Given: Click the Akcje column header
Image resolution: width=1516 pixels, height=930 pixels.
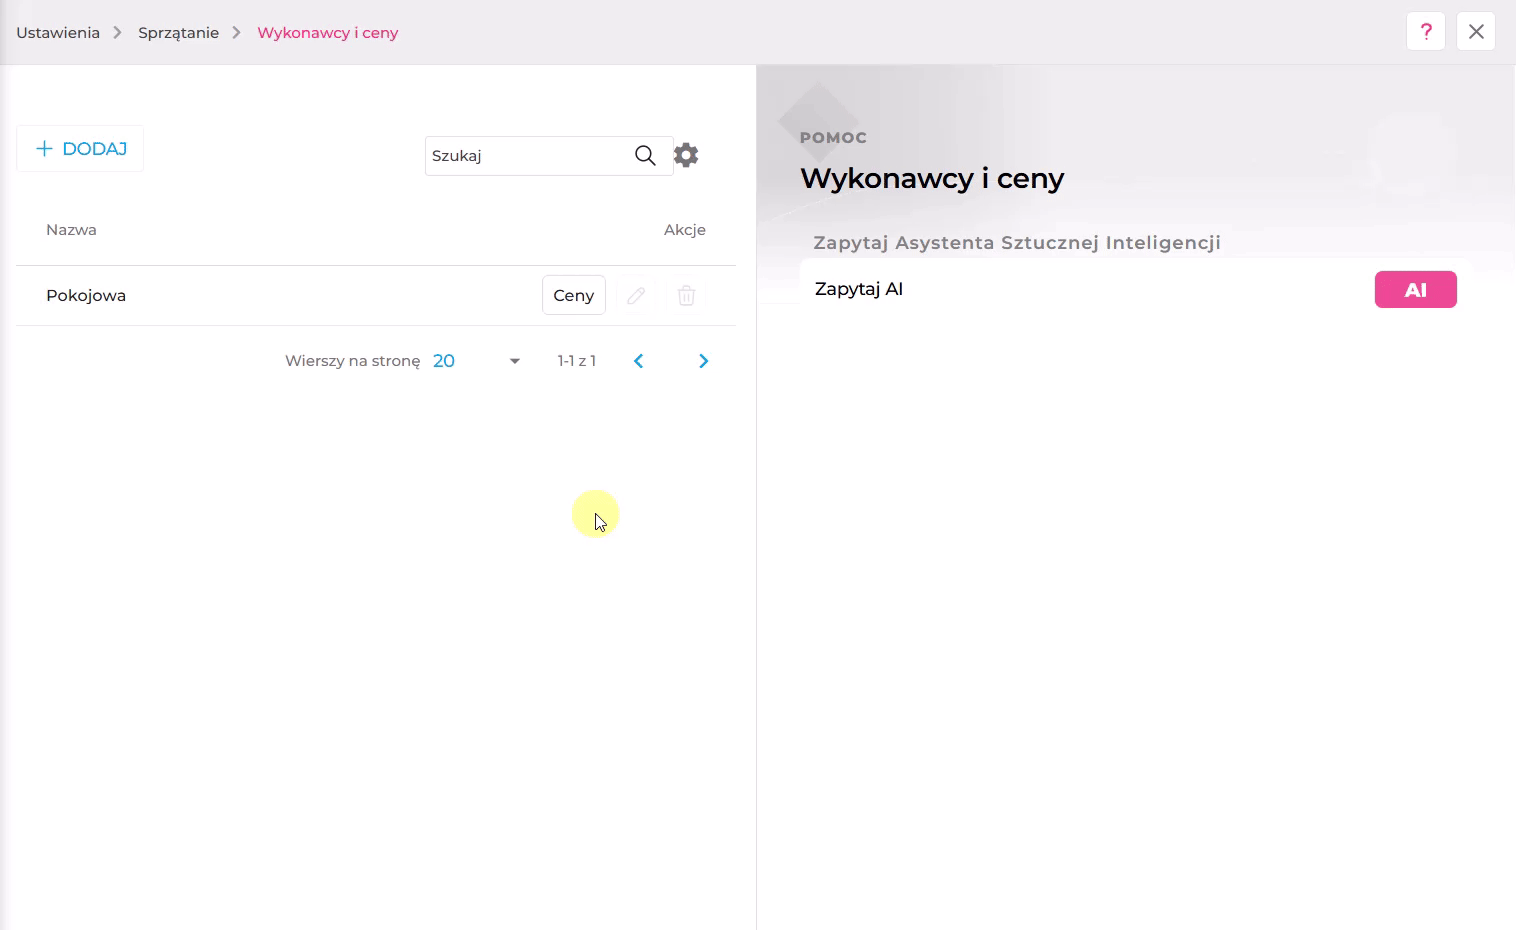Looking at the screenshot, I should coord(685,230).
